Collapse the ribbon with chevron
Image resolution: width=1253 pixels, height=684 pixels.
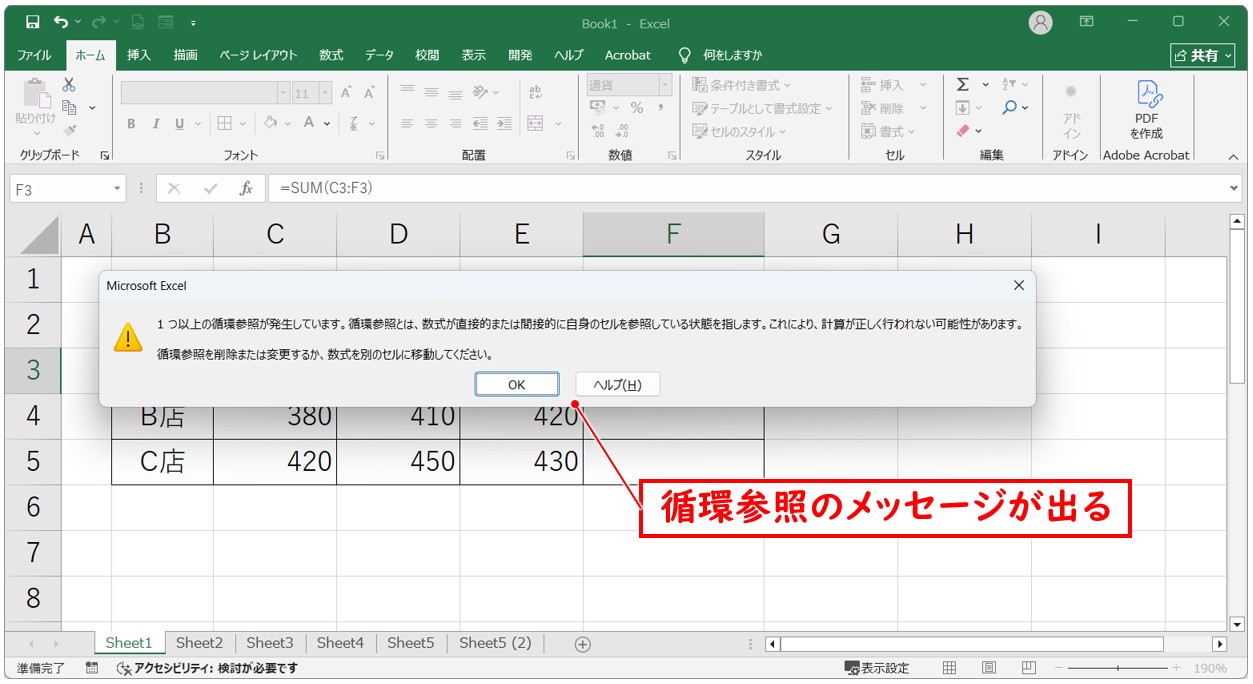tap(1233, 157)
